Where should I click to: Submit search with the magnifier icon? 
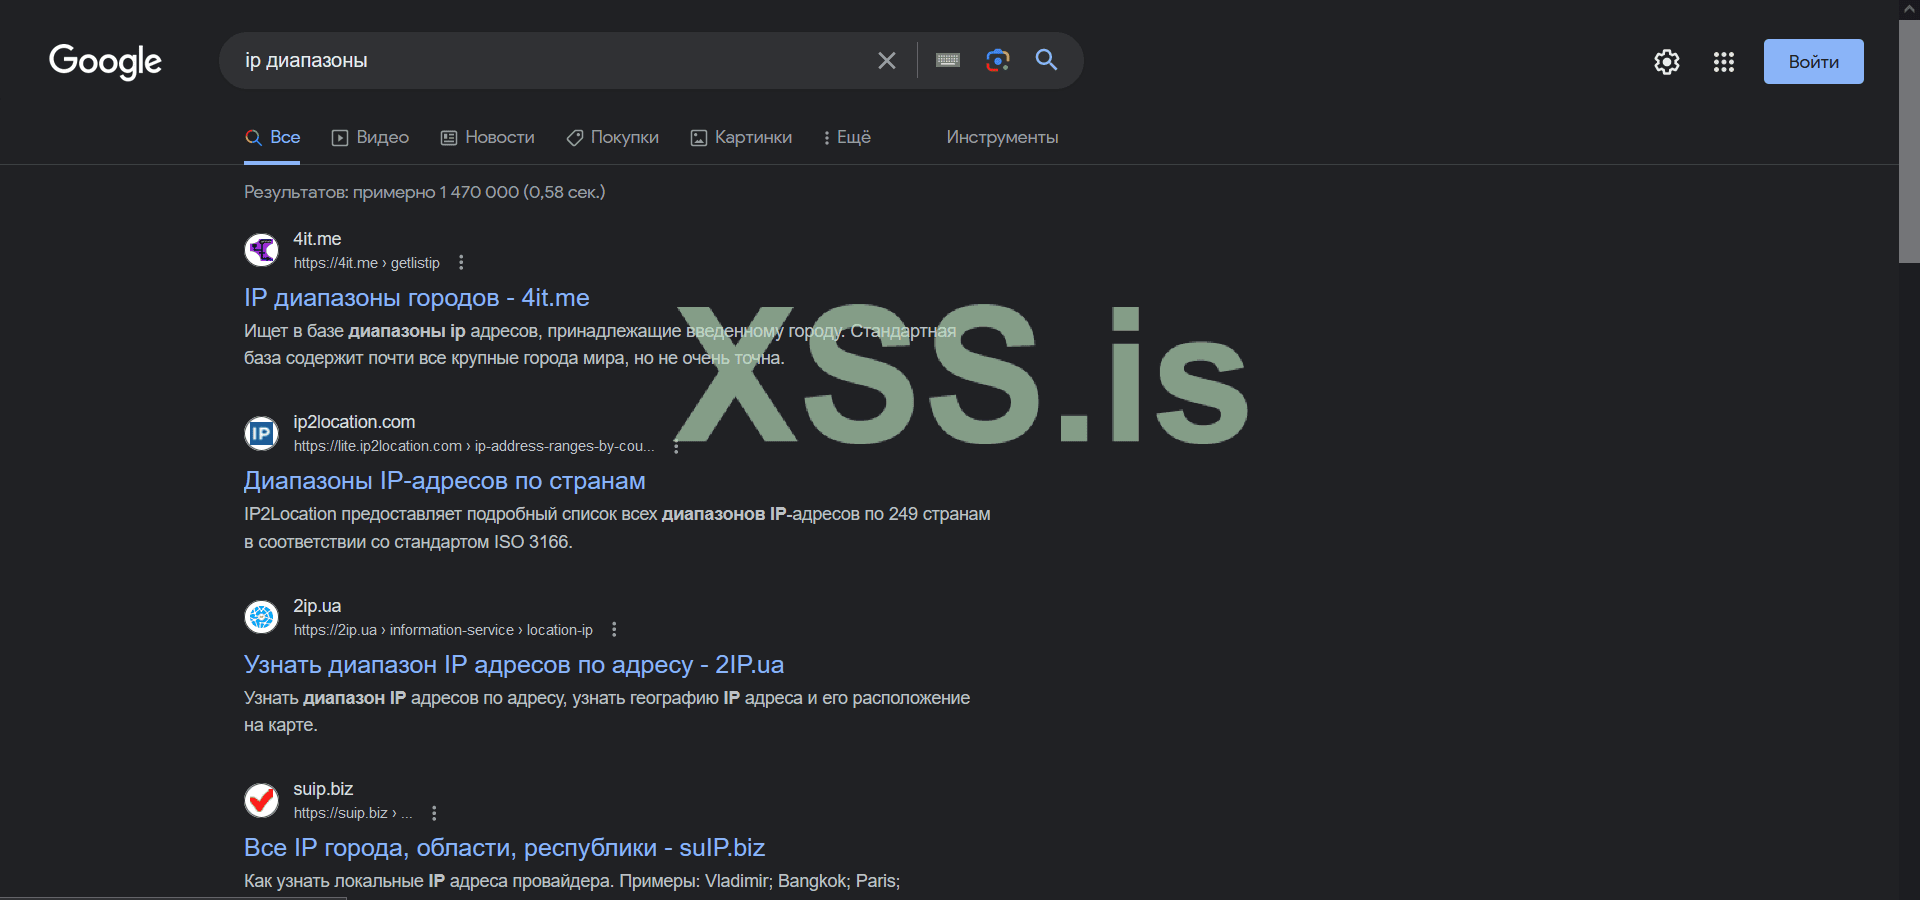pyautogui.click(x=1047, y=60)
